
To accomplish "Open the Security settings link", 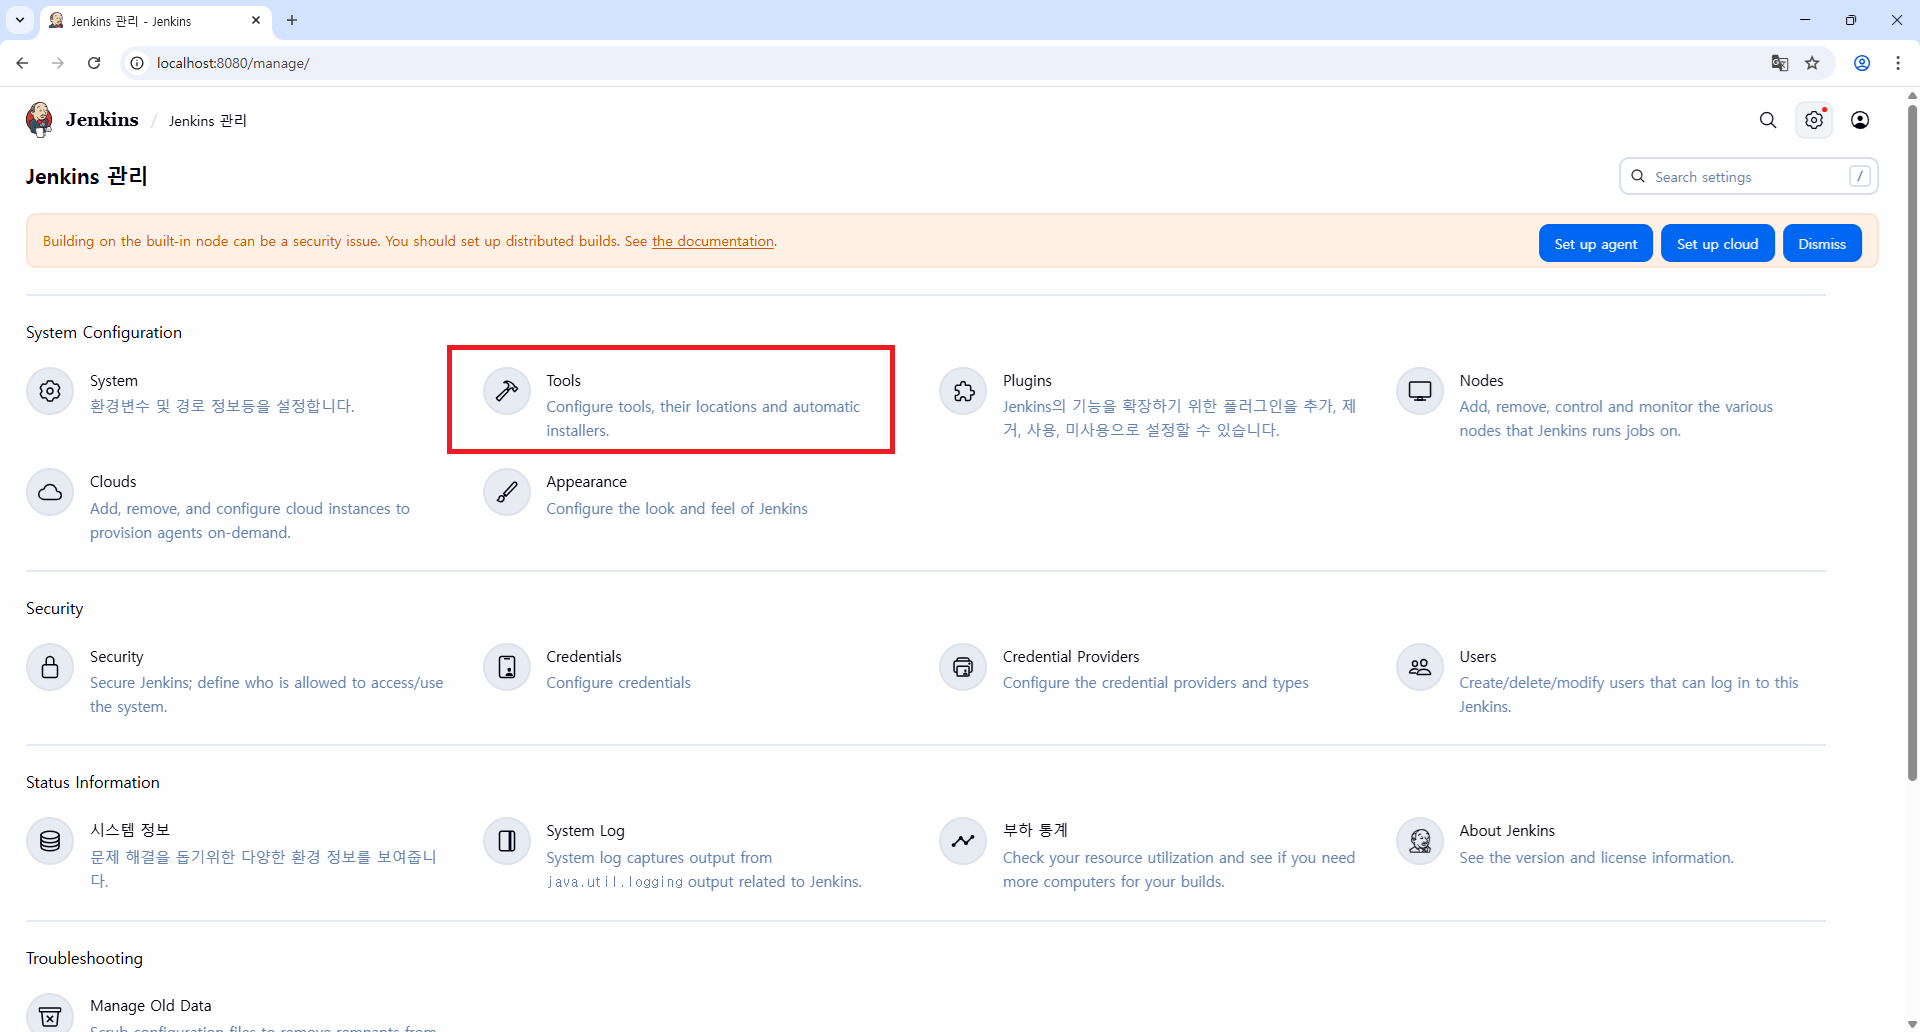I will 117,657.
